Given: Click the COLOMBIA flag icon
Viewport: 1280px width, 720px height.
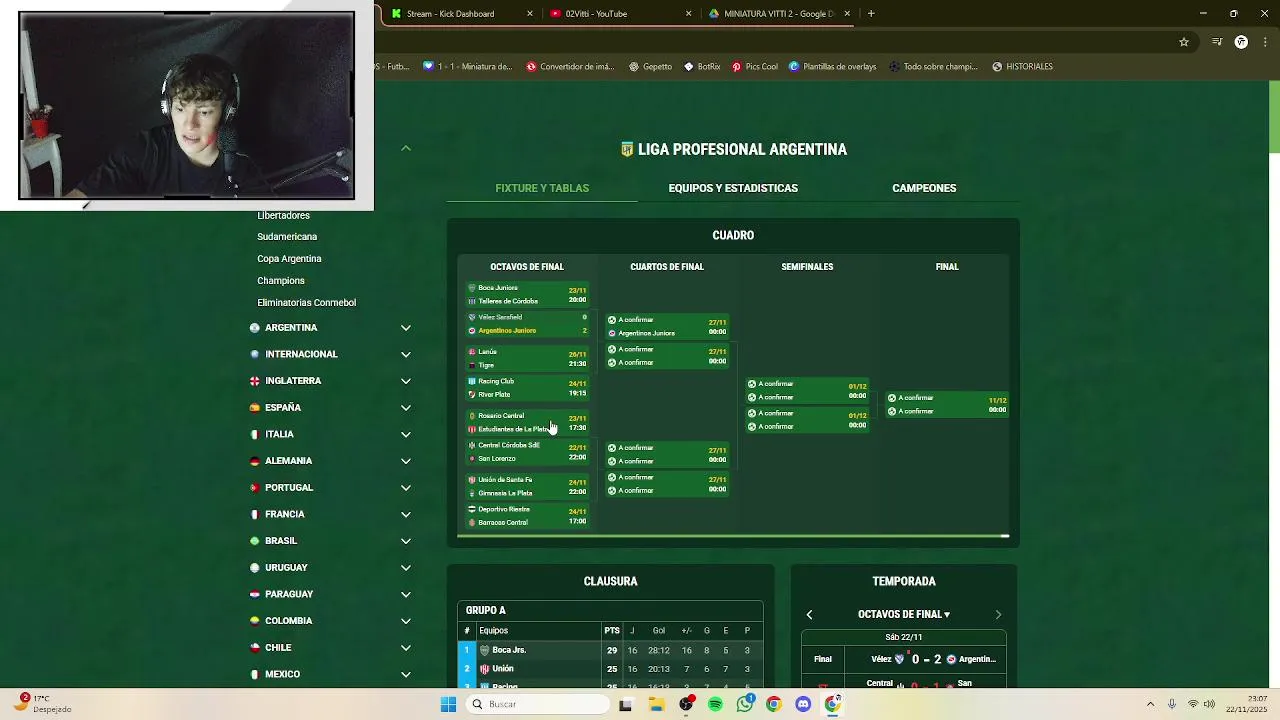Looking at the screenshot, I should (255, 621).
